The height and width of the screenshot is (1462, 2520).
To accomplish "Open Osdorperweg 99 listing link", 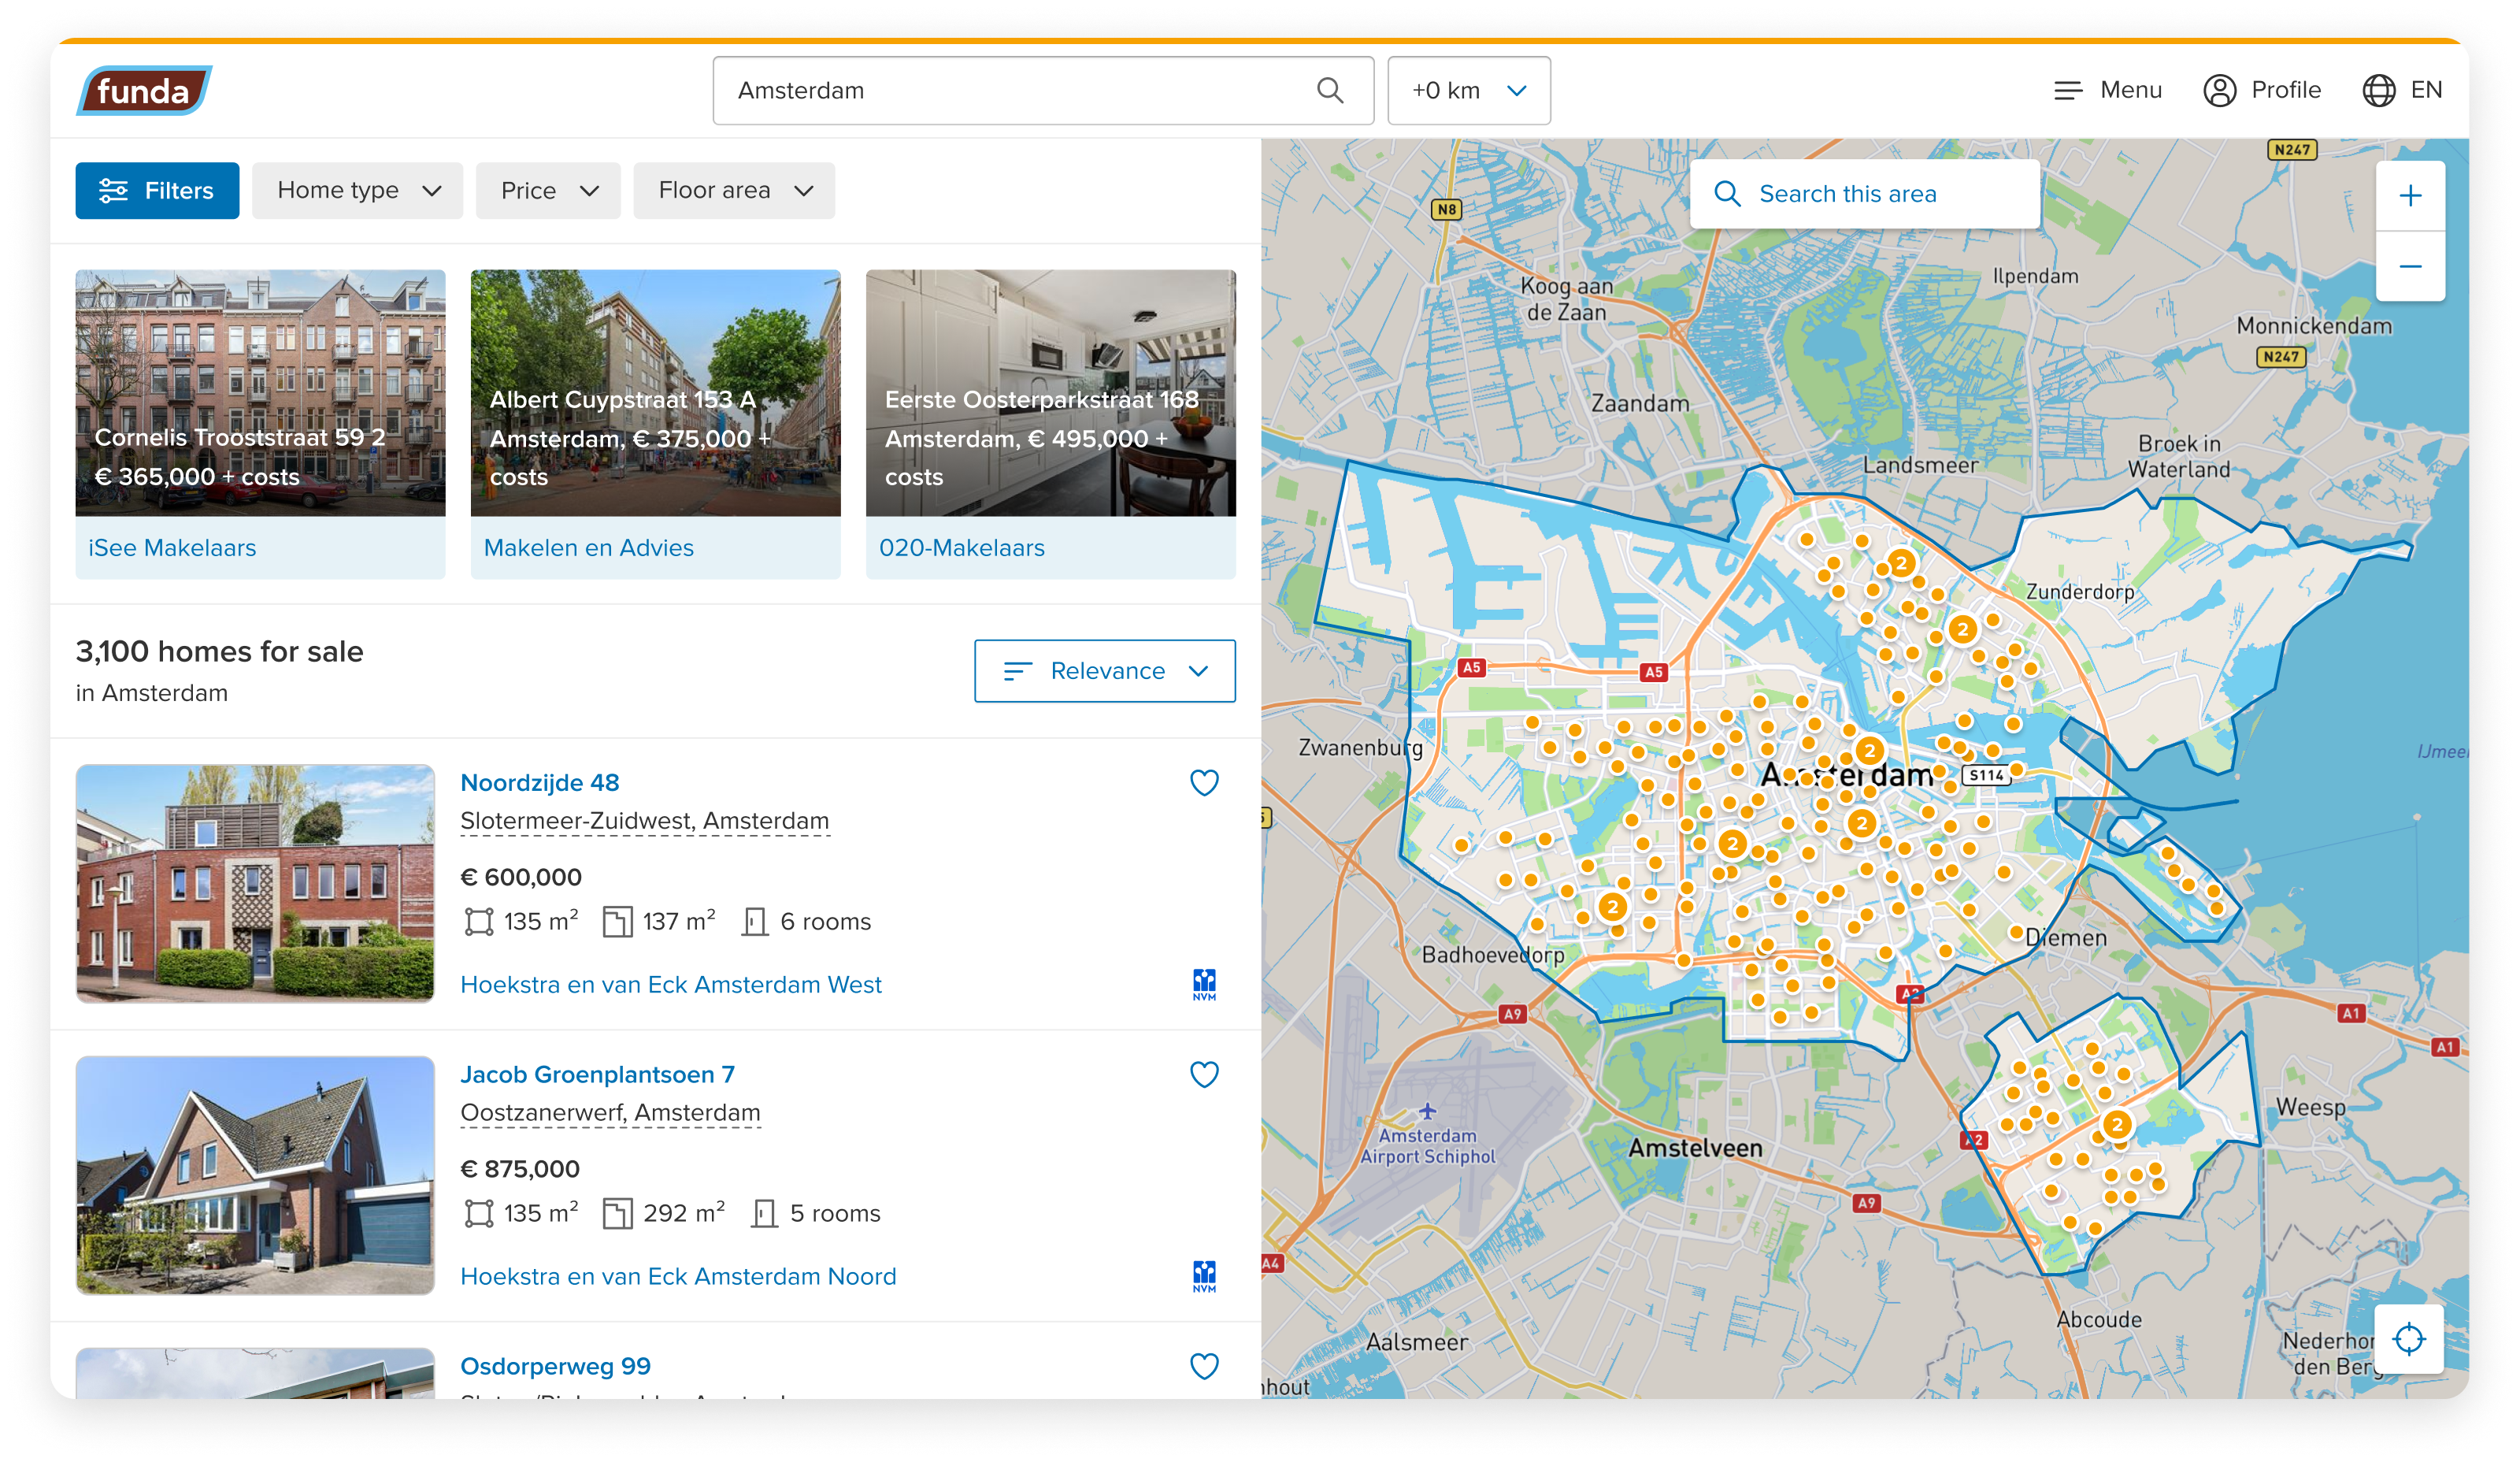I will (555, 1367).
